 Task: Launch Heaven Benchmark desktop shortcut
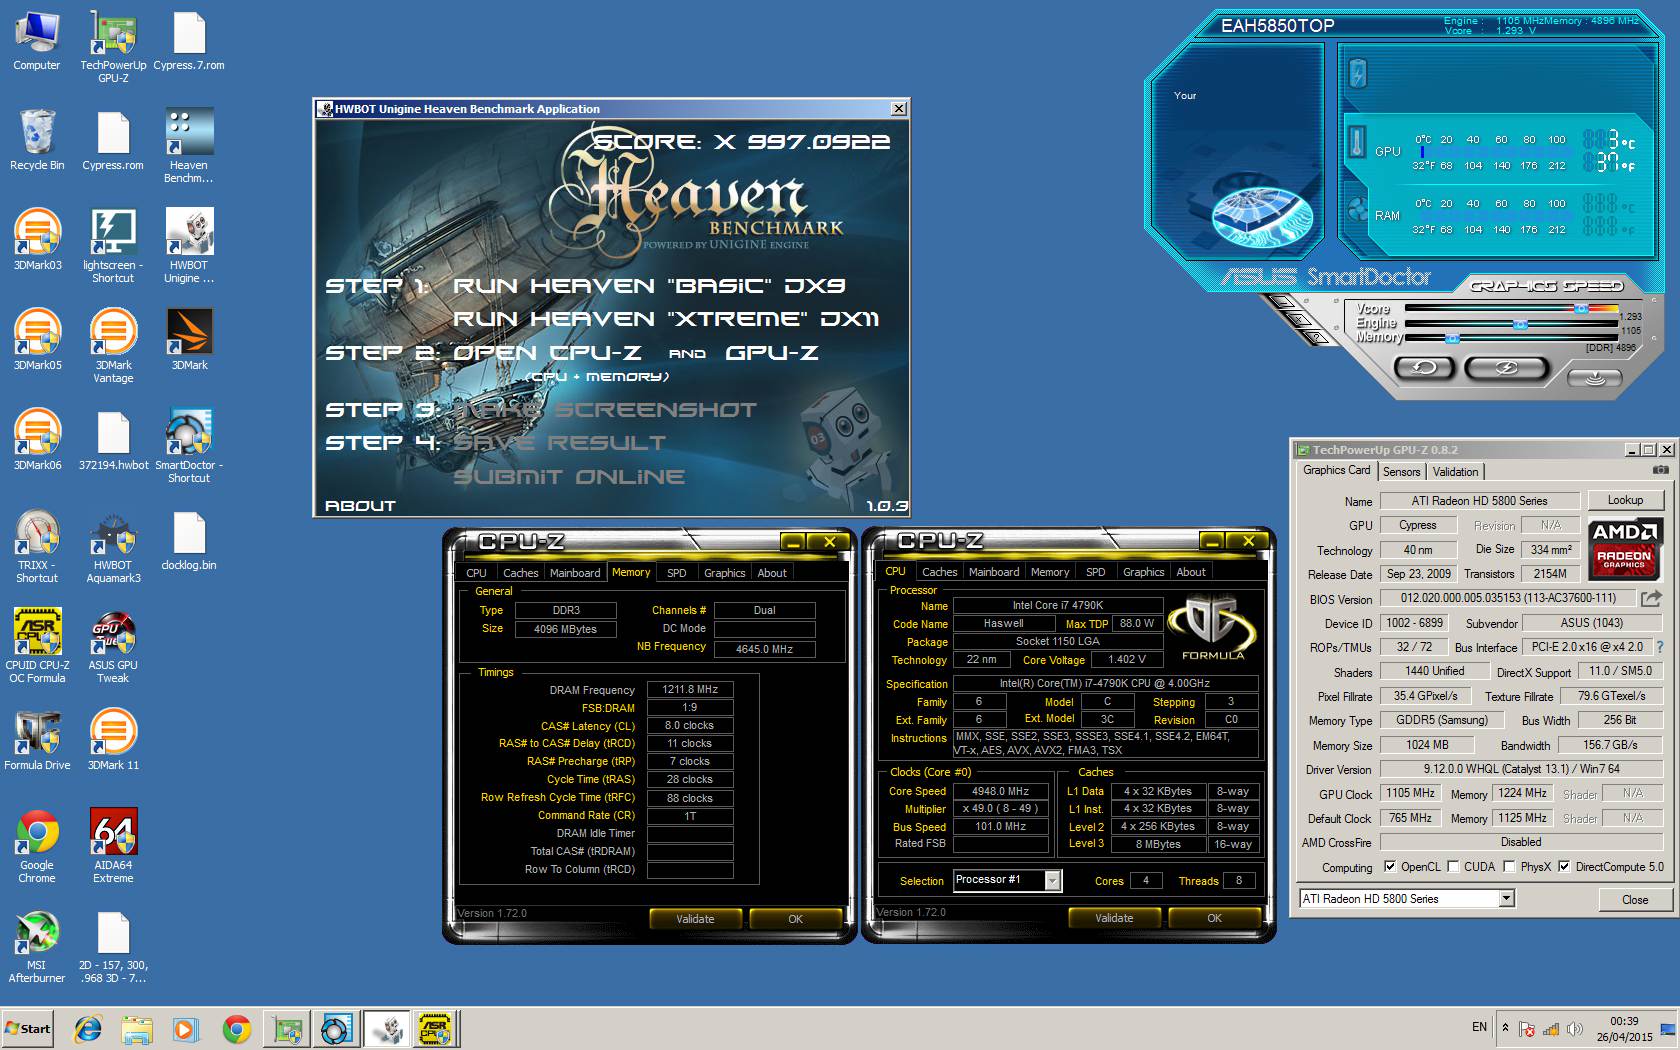click(188, 147)
